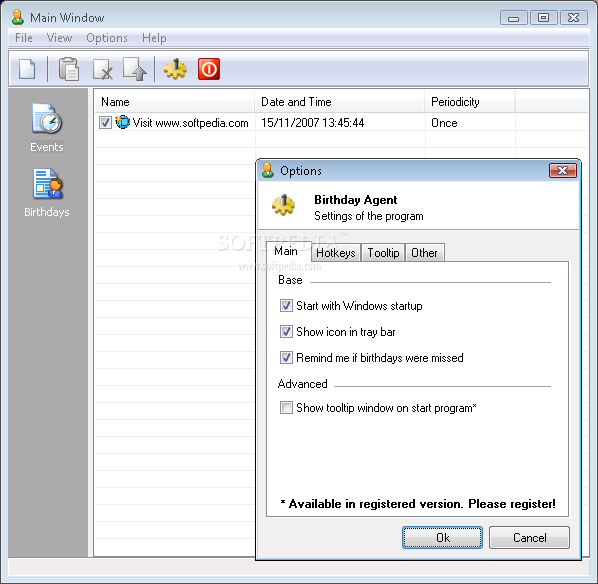Toggle Start with Windows startup
The height and width of the screenshot is (584, 598).
(x=286, y=306)
